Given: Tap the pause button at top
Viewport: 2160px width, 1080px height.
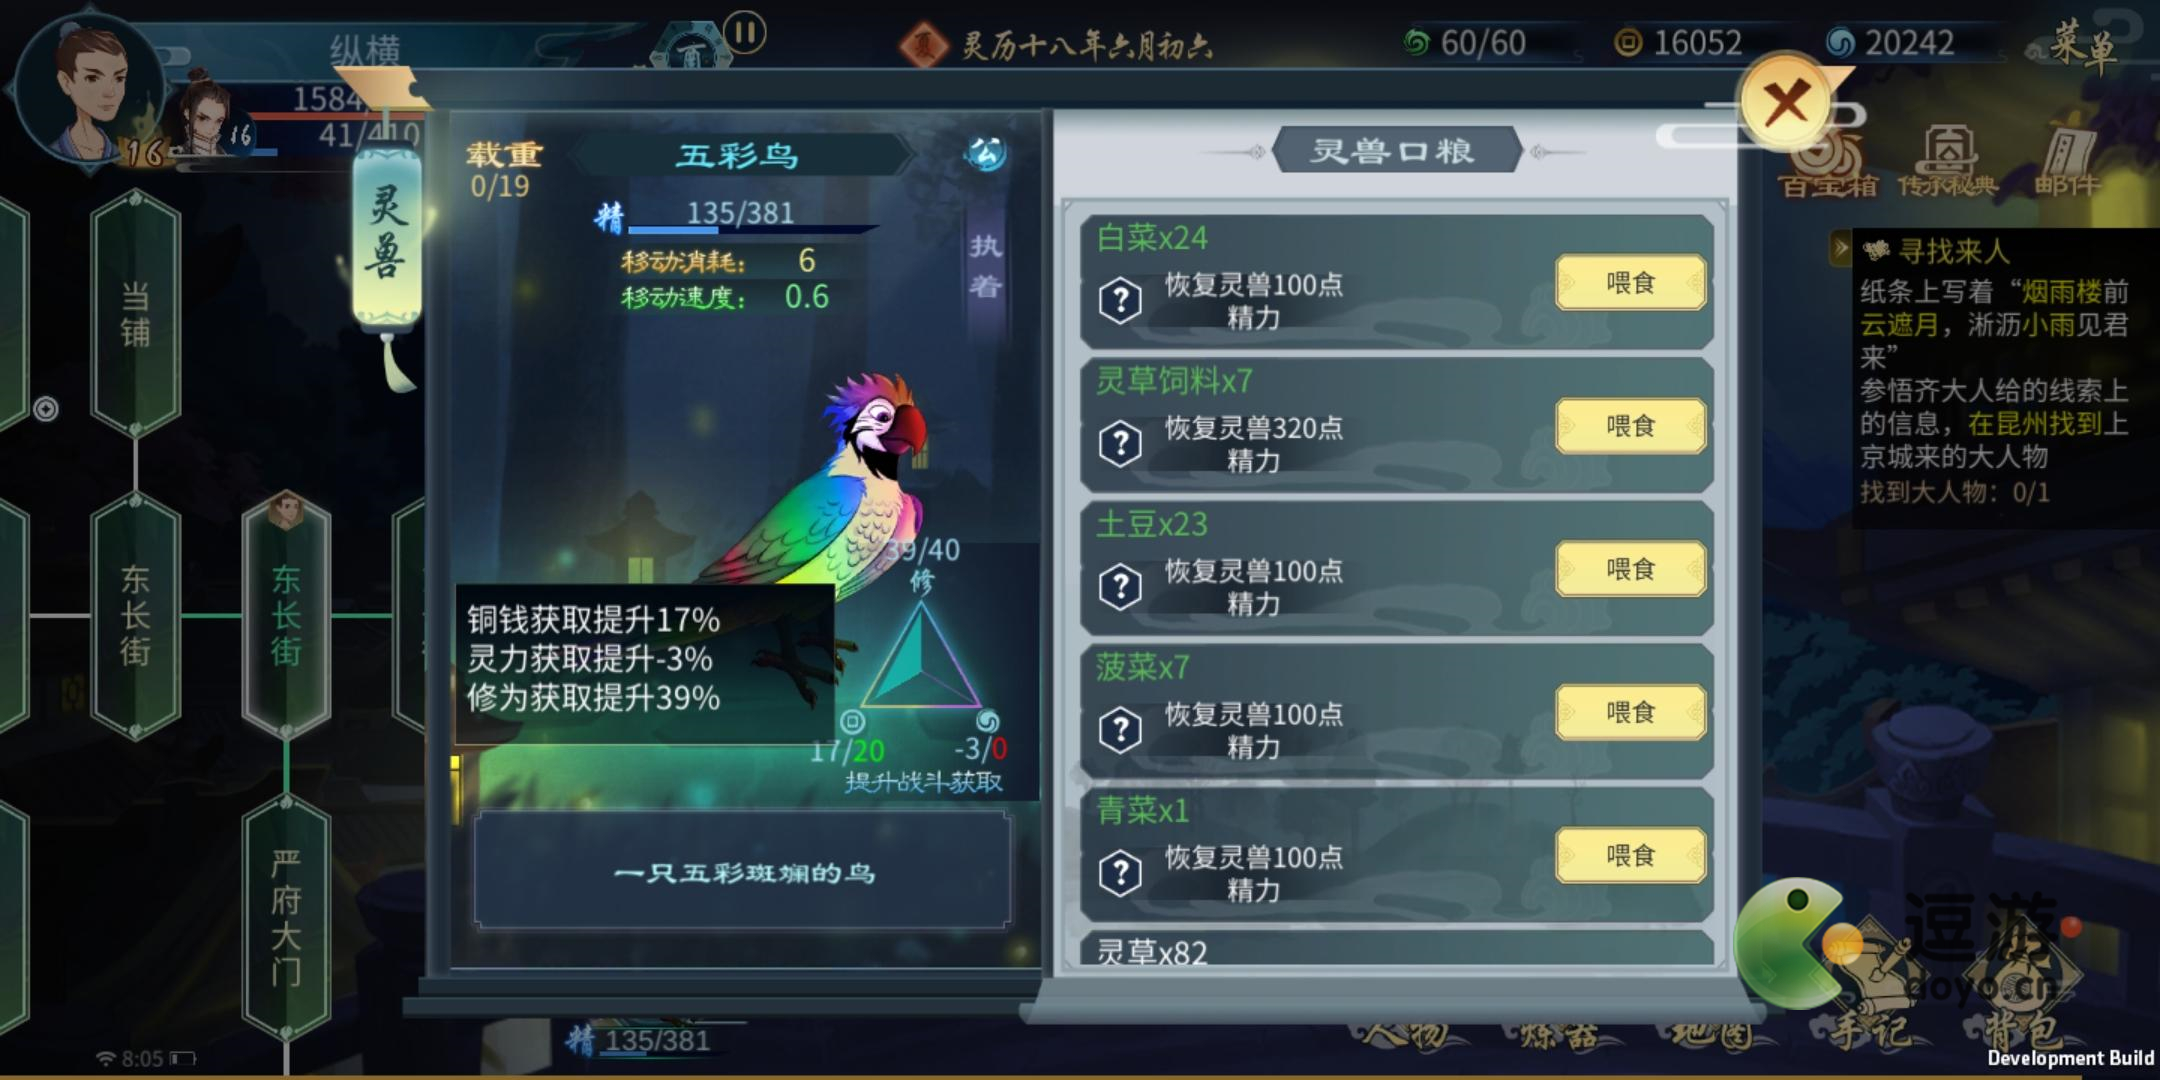Looking at the screenshot, I should pos(745,32).
